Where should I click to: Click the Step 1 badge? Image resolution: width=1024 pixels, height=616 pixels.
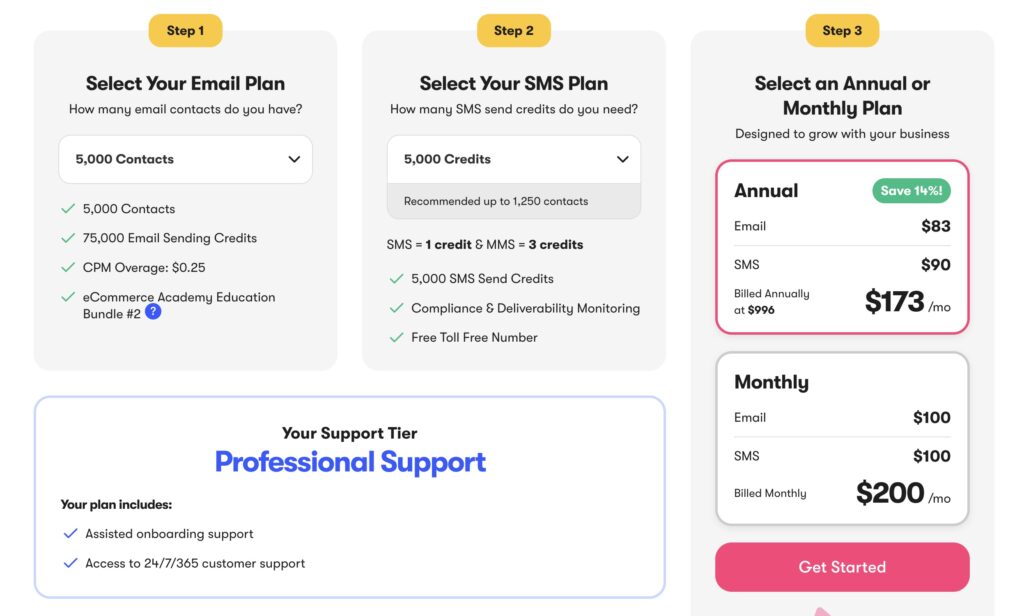pyautogui.click(x=185, y=30)
